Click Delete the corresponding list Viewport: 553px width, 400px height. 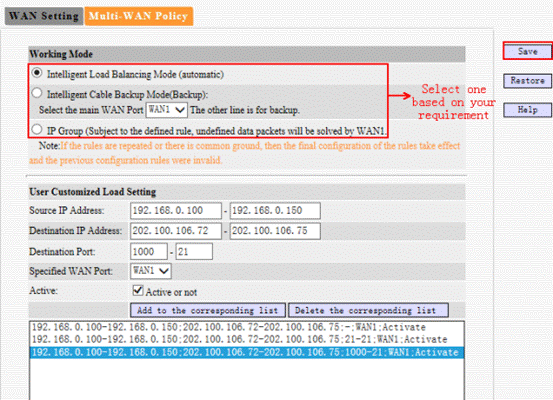pos(368,310)
